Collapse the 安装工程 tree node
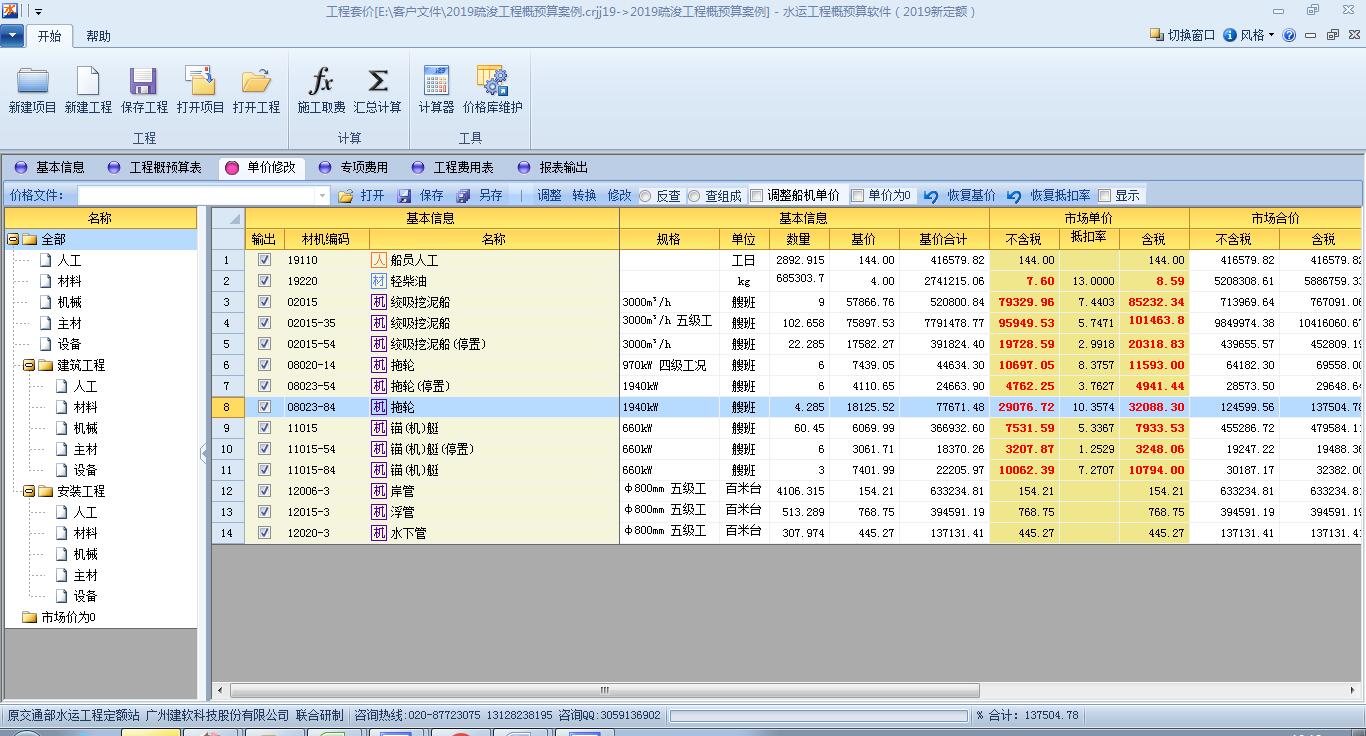The width and height of the screenshot is (1366, 736). (29, 491)
